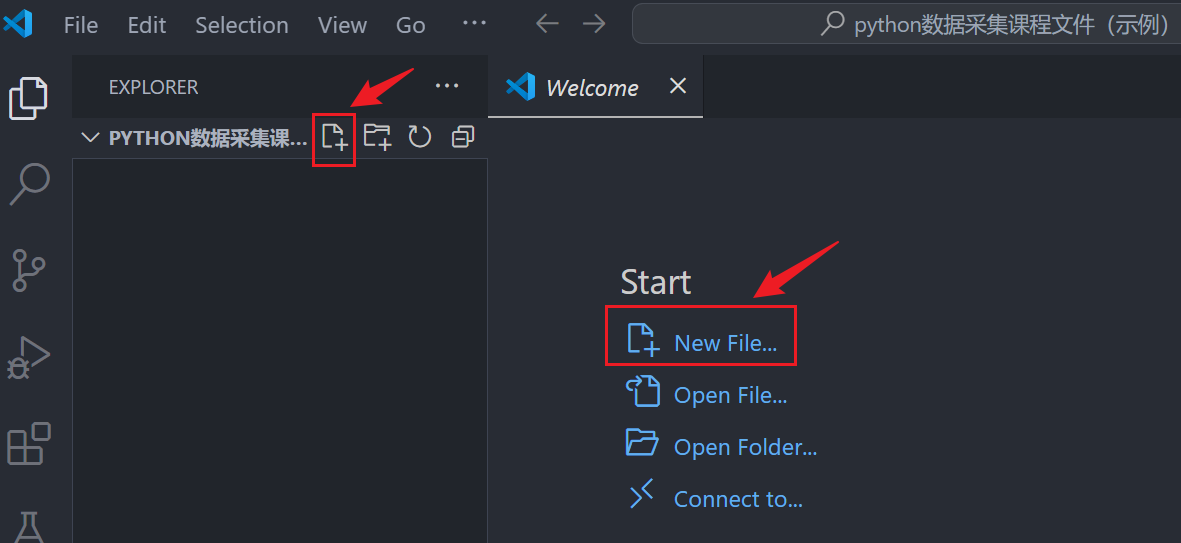Click the Open Folder... link
Viewport: 1181px width, 543px height.
pyautogui.click(x=745, y=447)
